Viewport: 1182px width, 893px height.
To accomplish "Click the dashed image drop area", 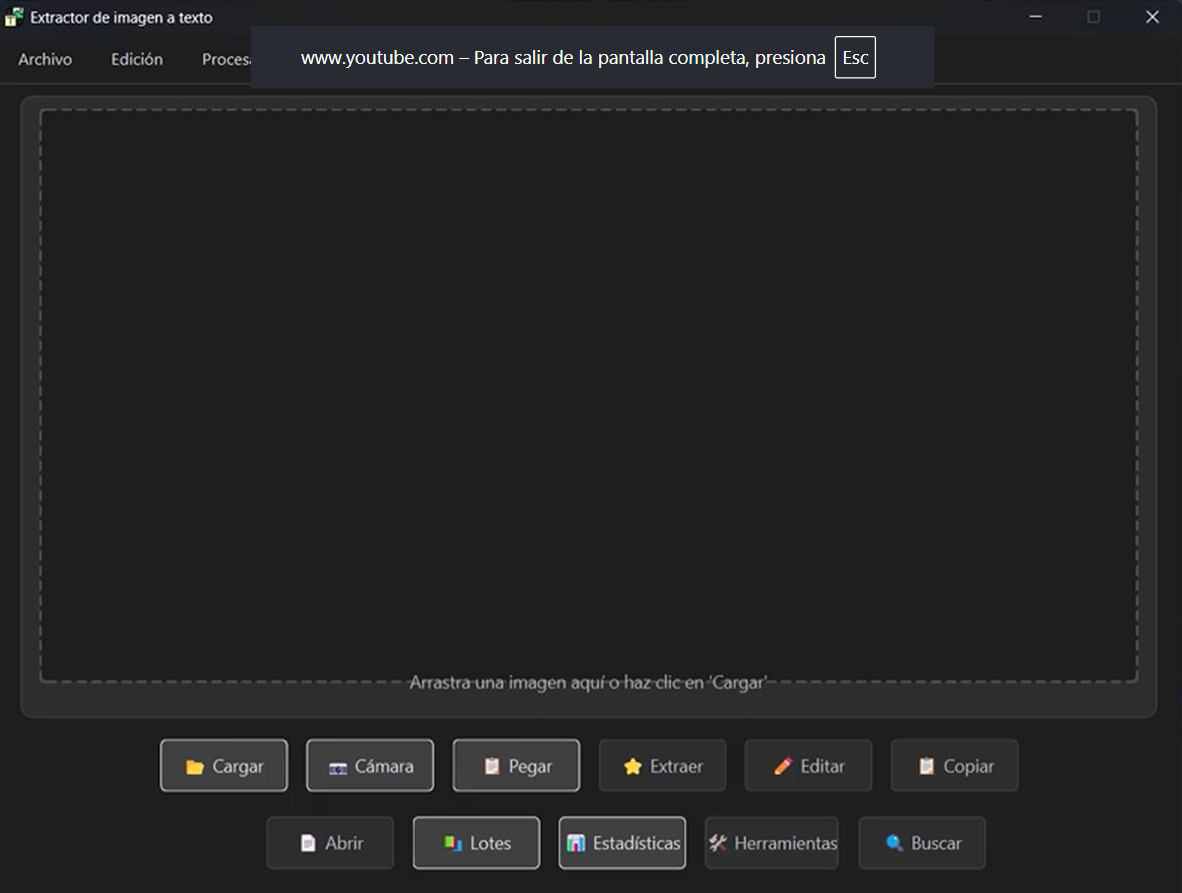I will [588, 395].
